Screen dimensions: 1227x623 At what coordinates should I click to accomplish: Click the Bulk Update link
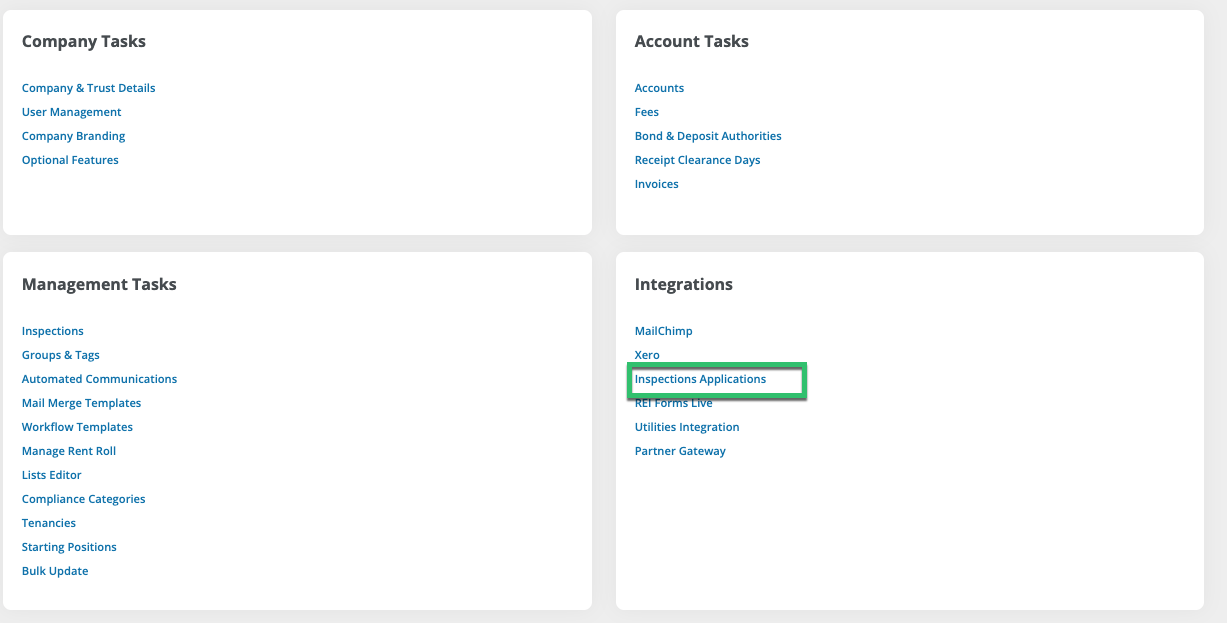pyautogui.click(x=55, y=571)
